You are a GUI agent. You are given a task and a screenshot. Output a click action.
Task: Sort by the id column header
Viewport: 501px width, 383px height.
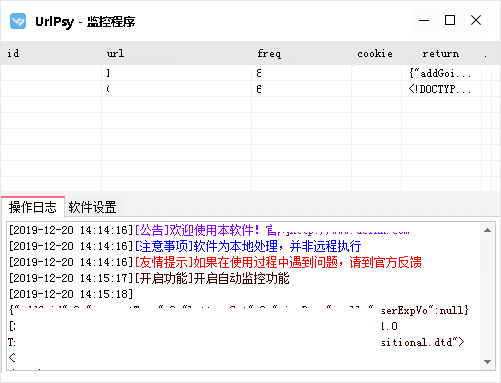(x=51, y=53)
